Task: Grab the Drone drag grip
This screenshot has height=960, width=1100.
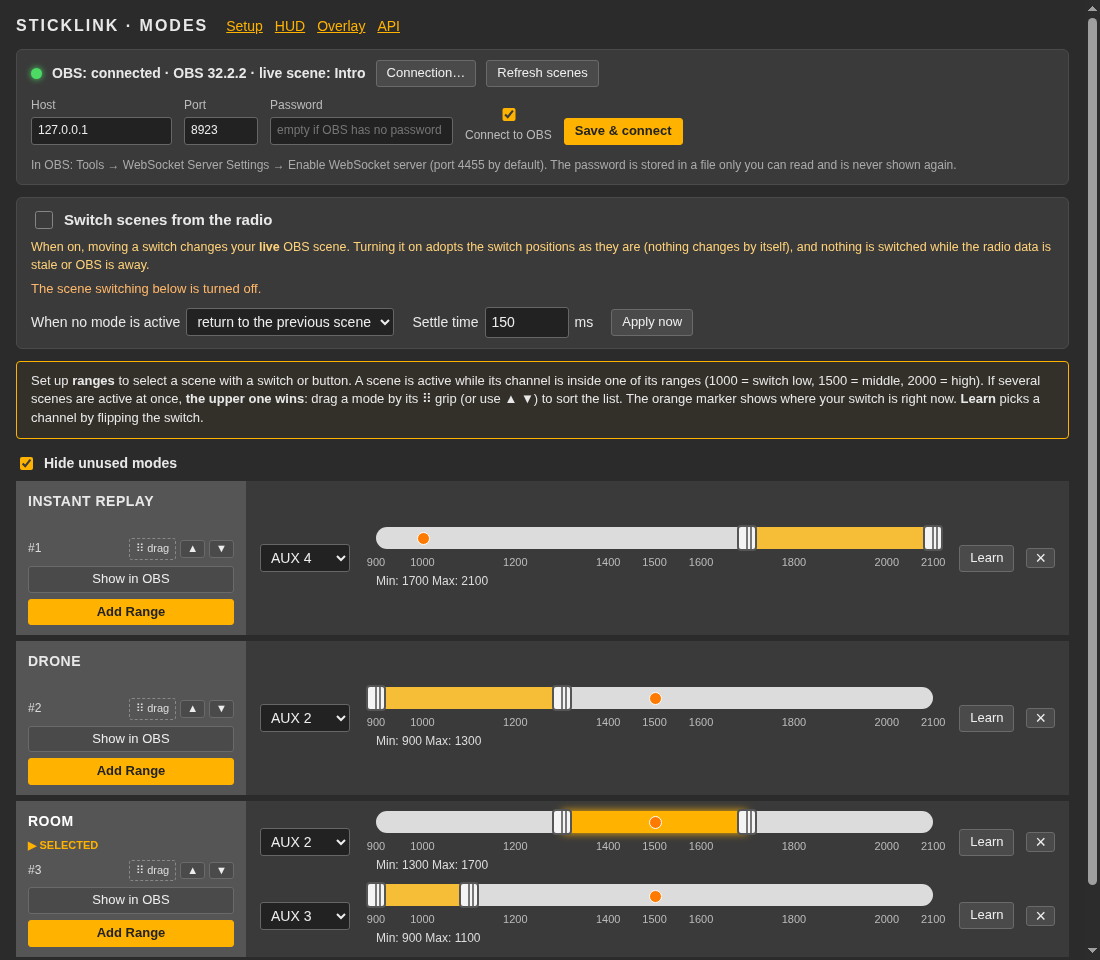Action: coord(152,709)
